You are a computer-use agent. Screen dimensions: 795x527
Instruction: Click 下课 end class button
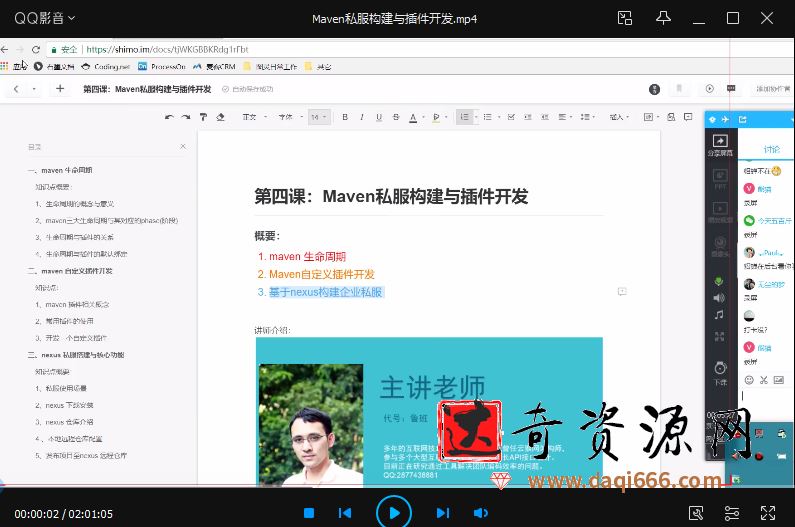[720, 373]
